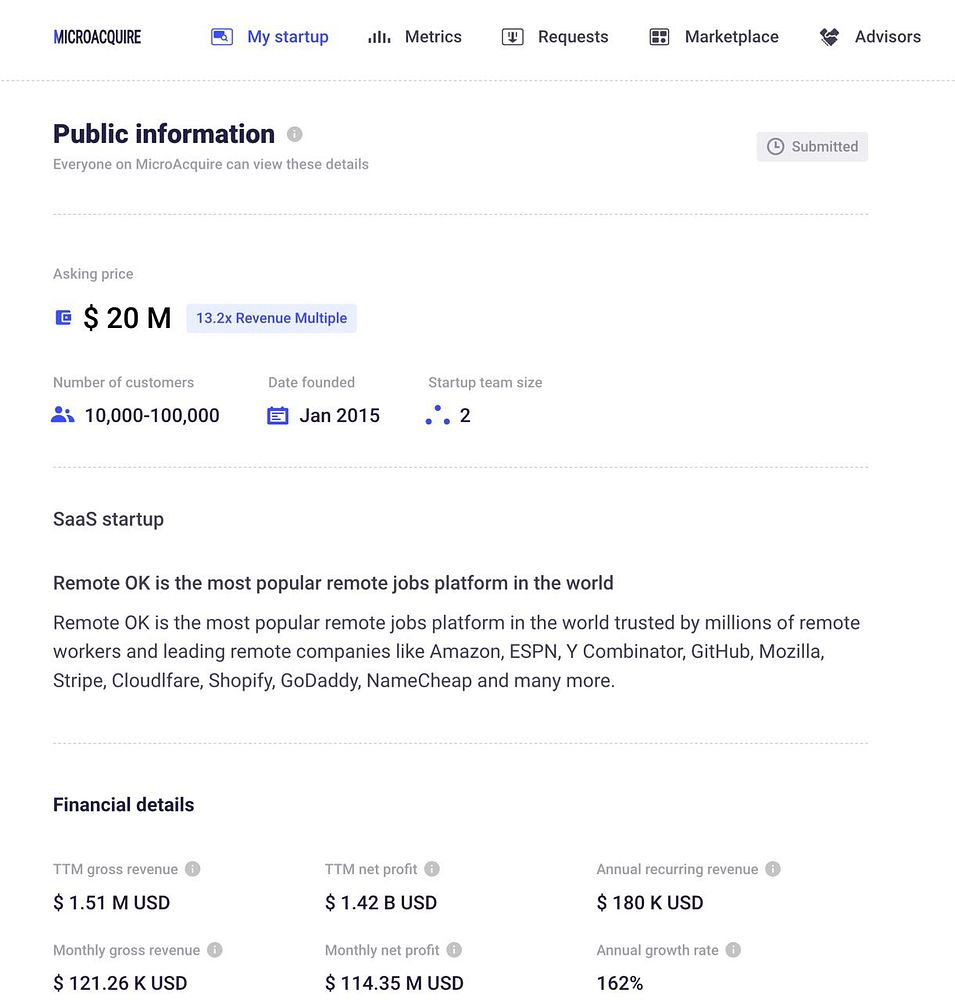
Task: Click the TTM gross revenue info icon
Action: 193,869
